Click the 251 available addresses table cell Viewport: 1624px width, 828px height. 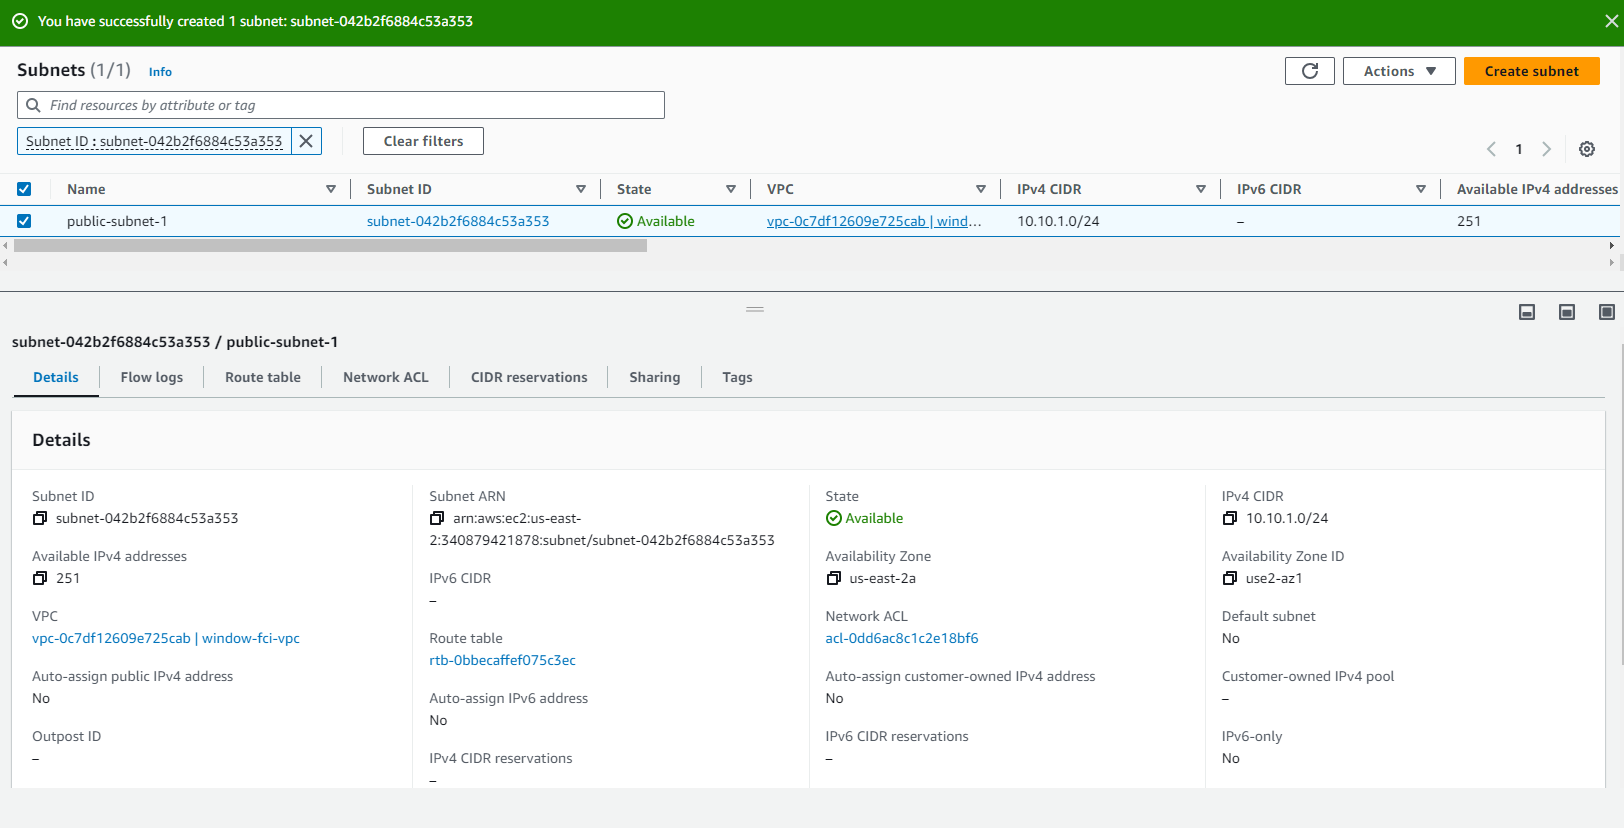click(x=1469, y=221)
